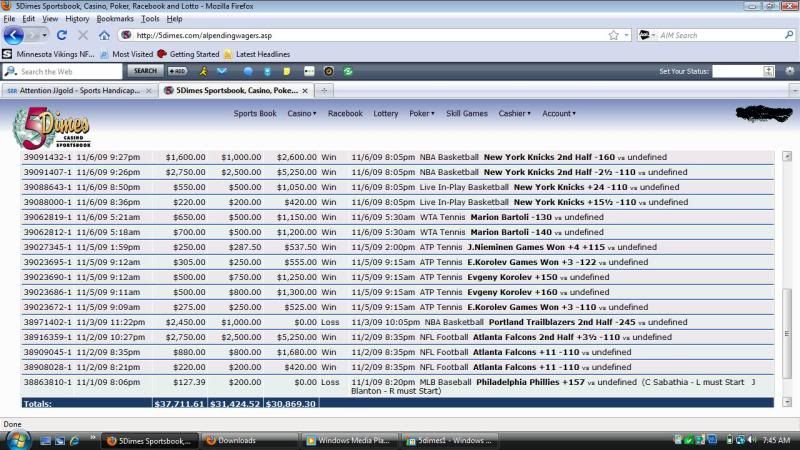Click the volume speaker tray icon
Screen dimensions: 800x450
point(752,440)
